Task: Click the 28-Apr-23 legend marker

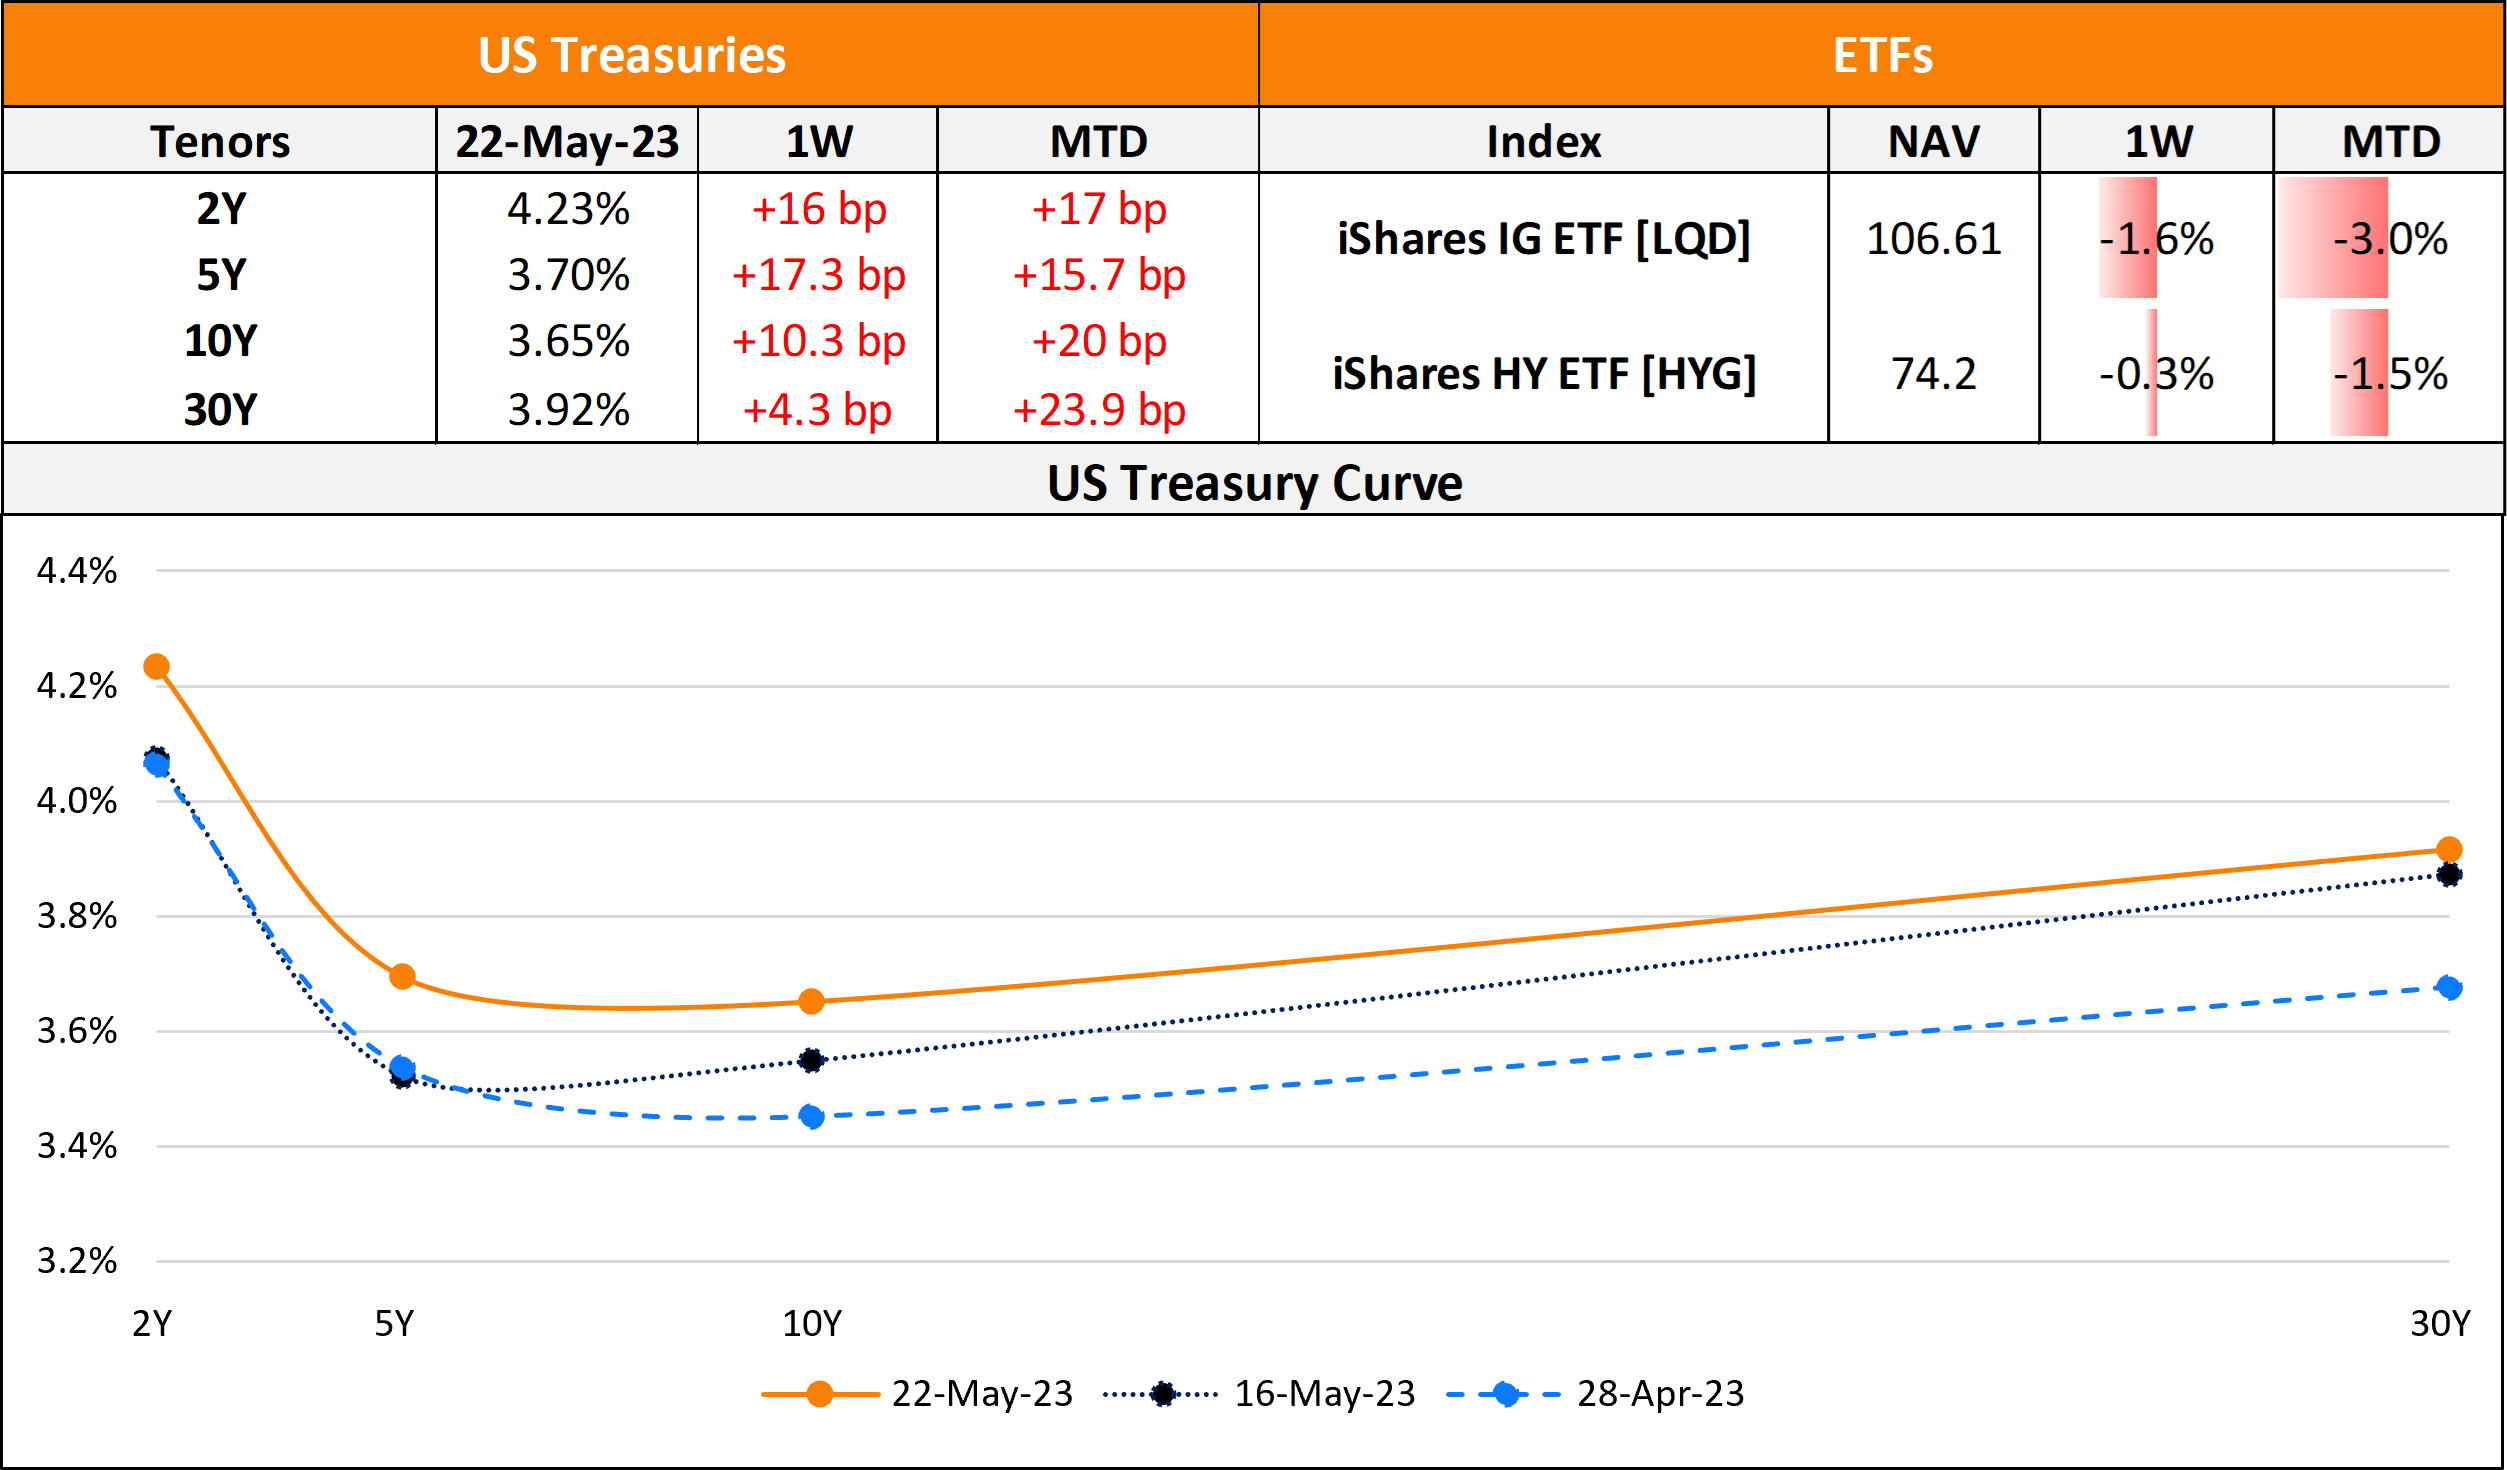Action: tap(1505, 1394)
